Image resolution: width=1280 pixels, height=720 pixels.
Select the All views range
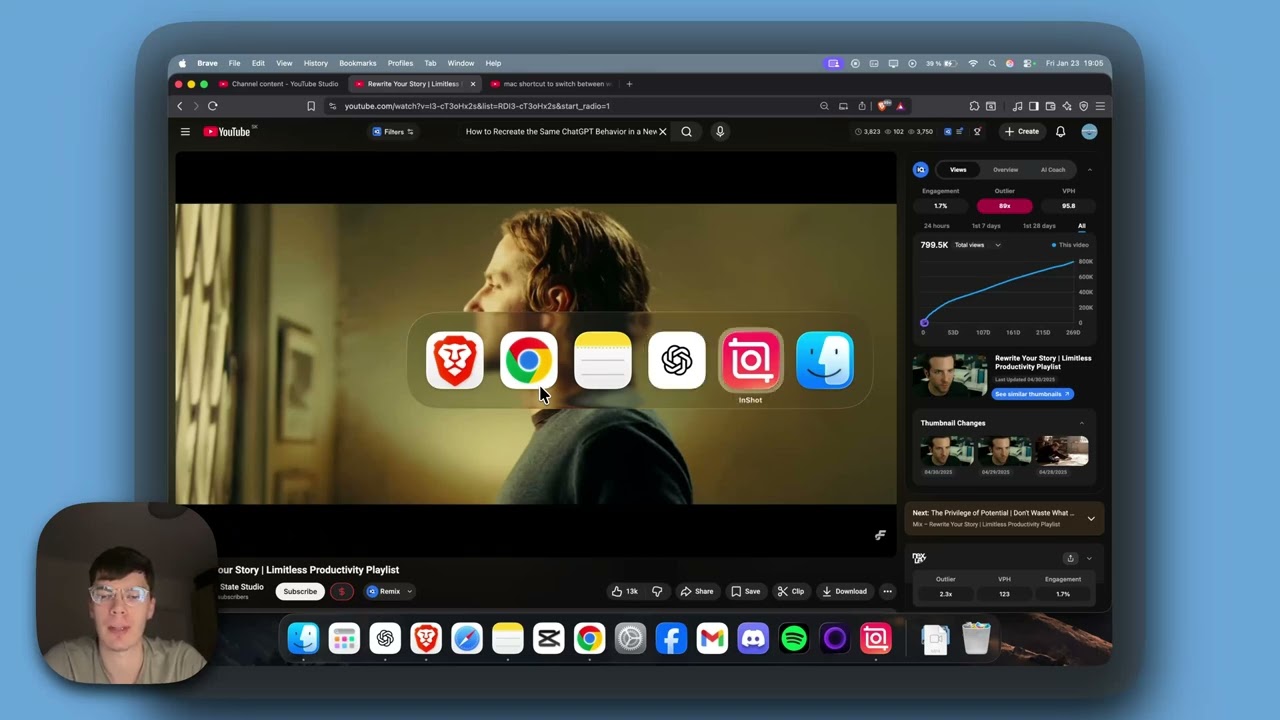pos(1081,226)
